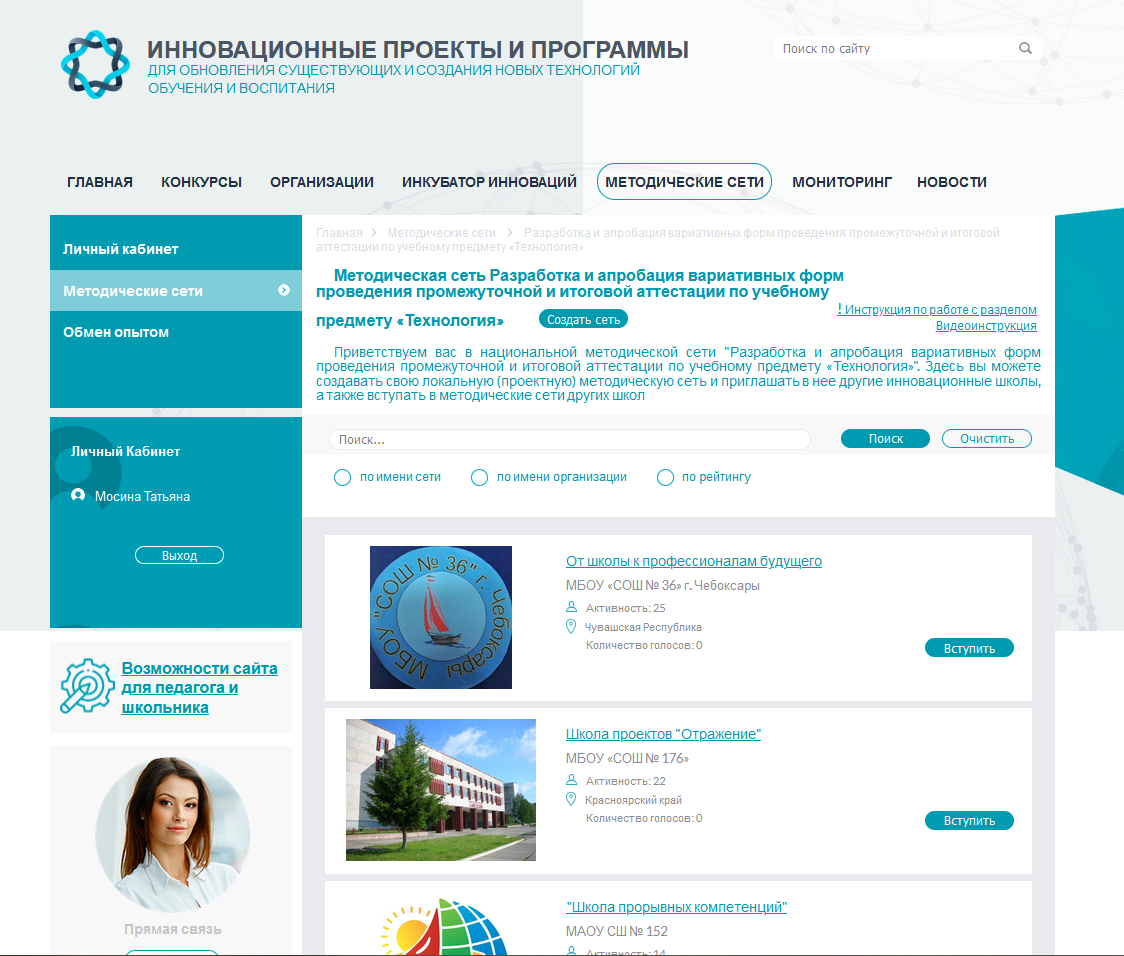The height and width of the screenshot is (956, 1124).
Task: Focus the 'Поиск по сайту' field
Action: [x=896, y=49]
